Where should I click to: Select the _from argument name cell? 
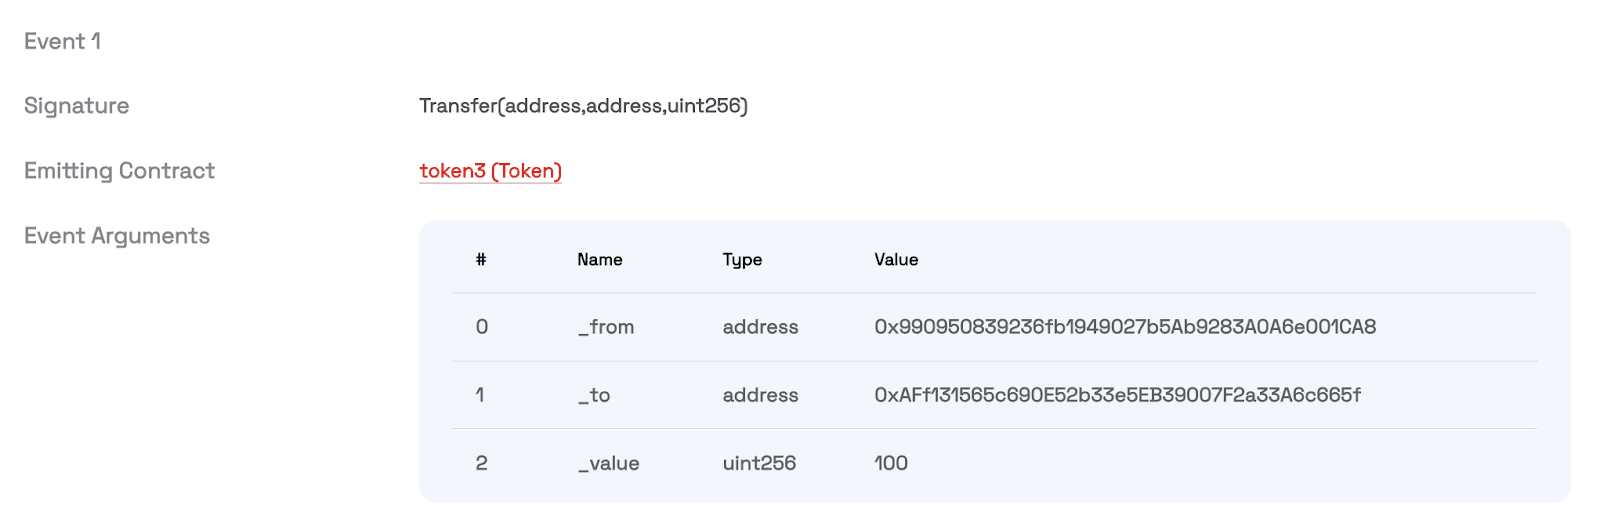pos(606,327)
